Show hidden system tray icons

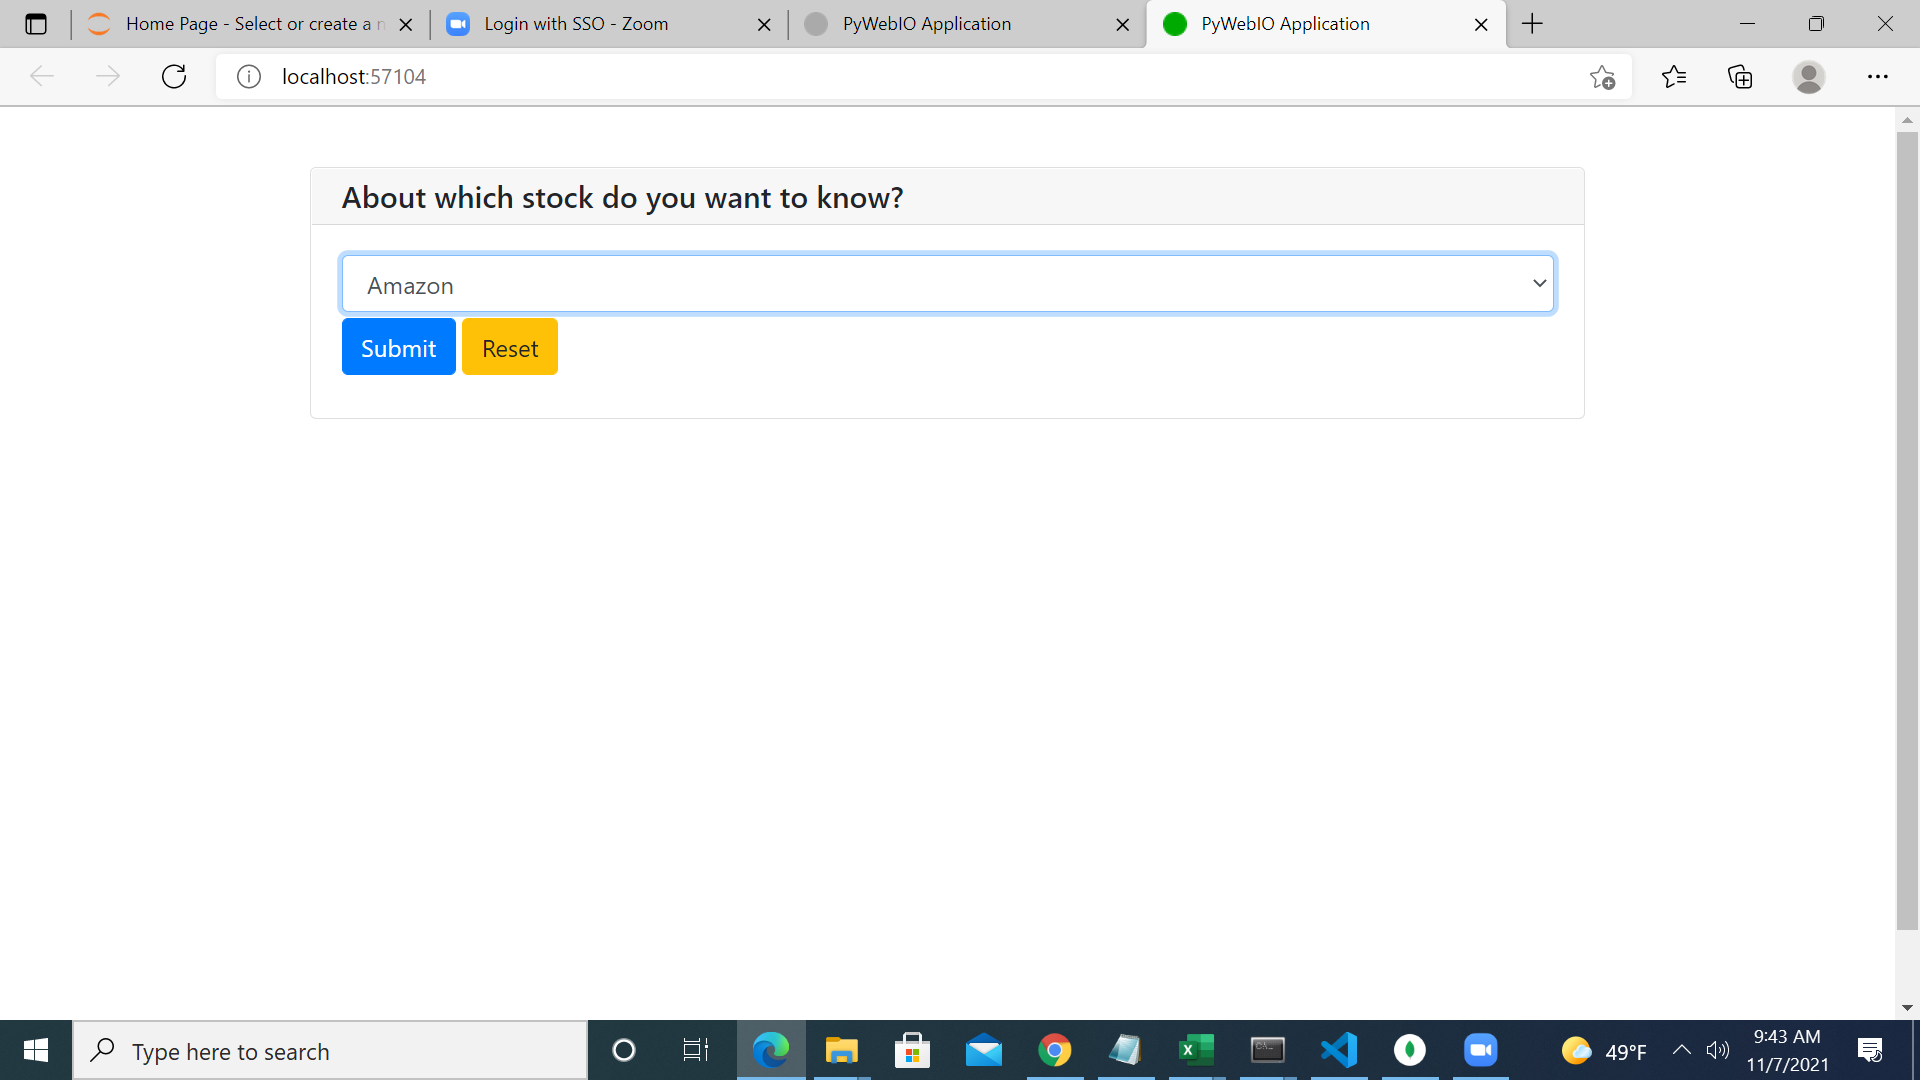(x=1681, y=1050)
